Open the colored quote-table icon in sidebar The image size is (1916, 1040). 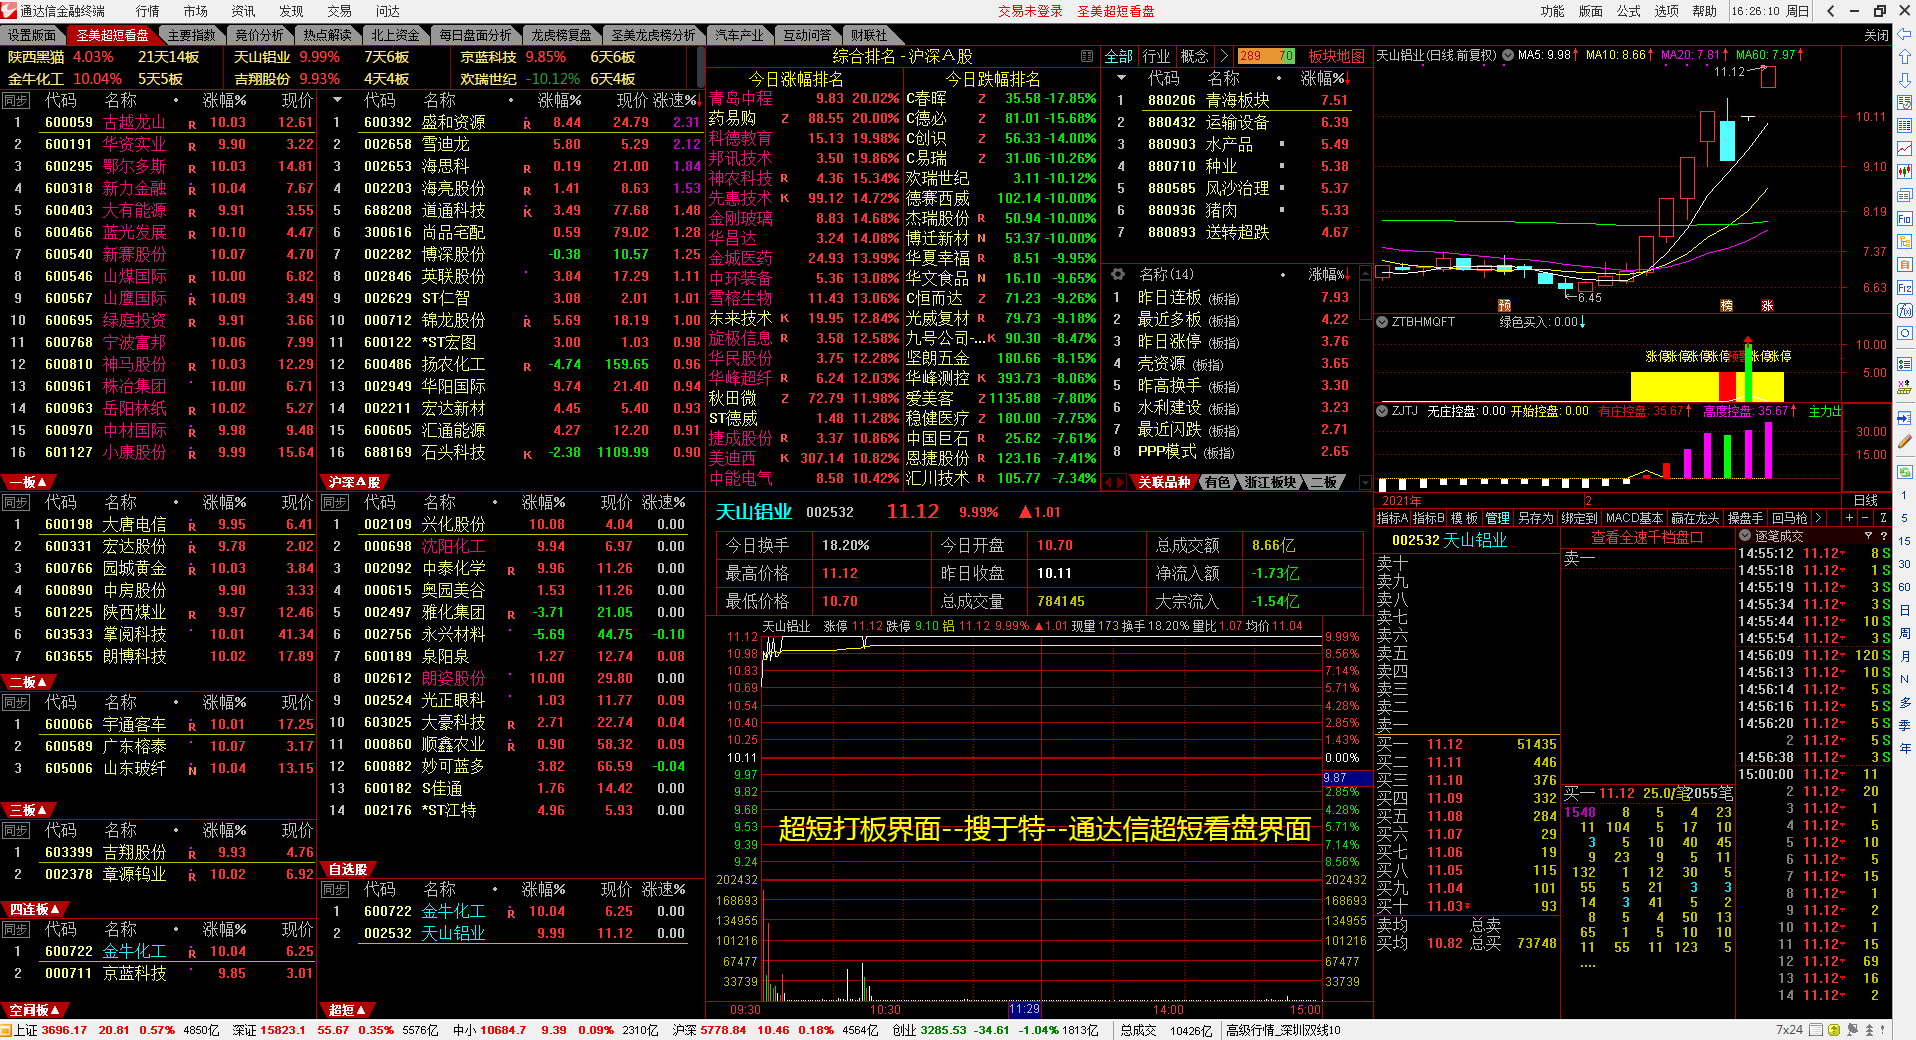tap(1904, 125)
